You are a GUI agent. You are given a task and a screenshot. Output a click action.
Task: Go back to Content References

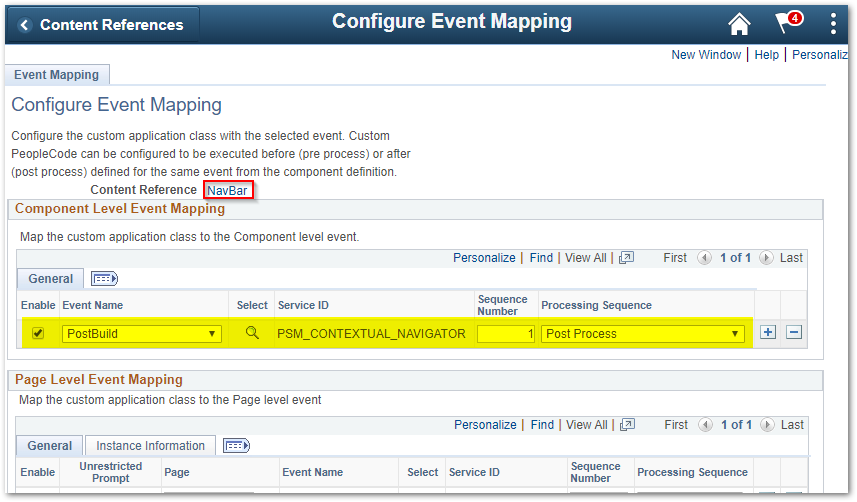point(102,25)
